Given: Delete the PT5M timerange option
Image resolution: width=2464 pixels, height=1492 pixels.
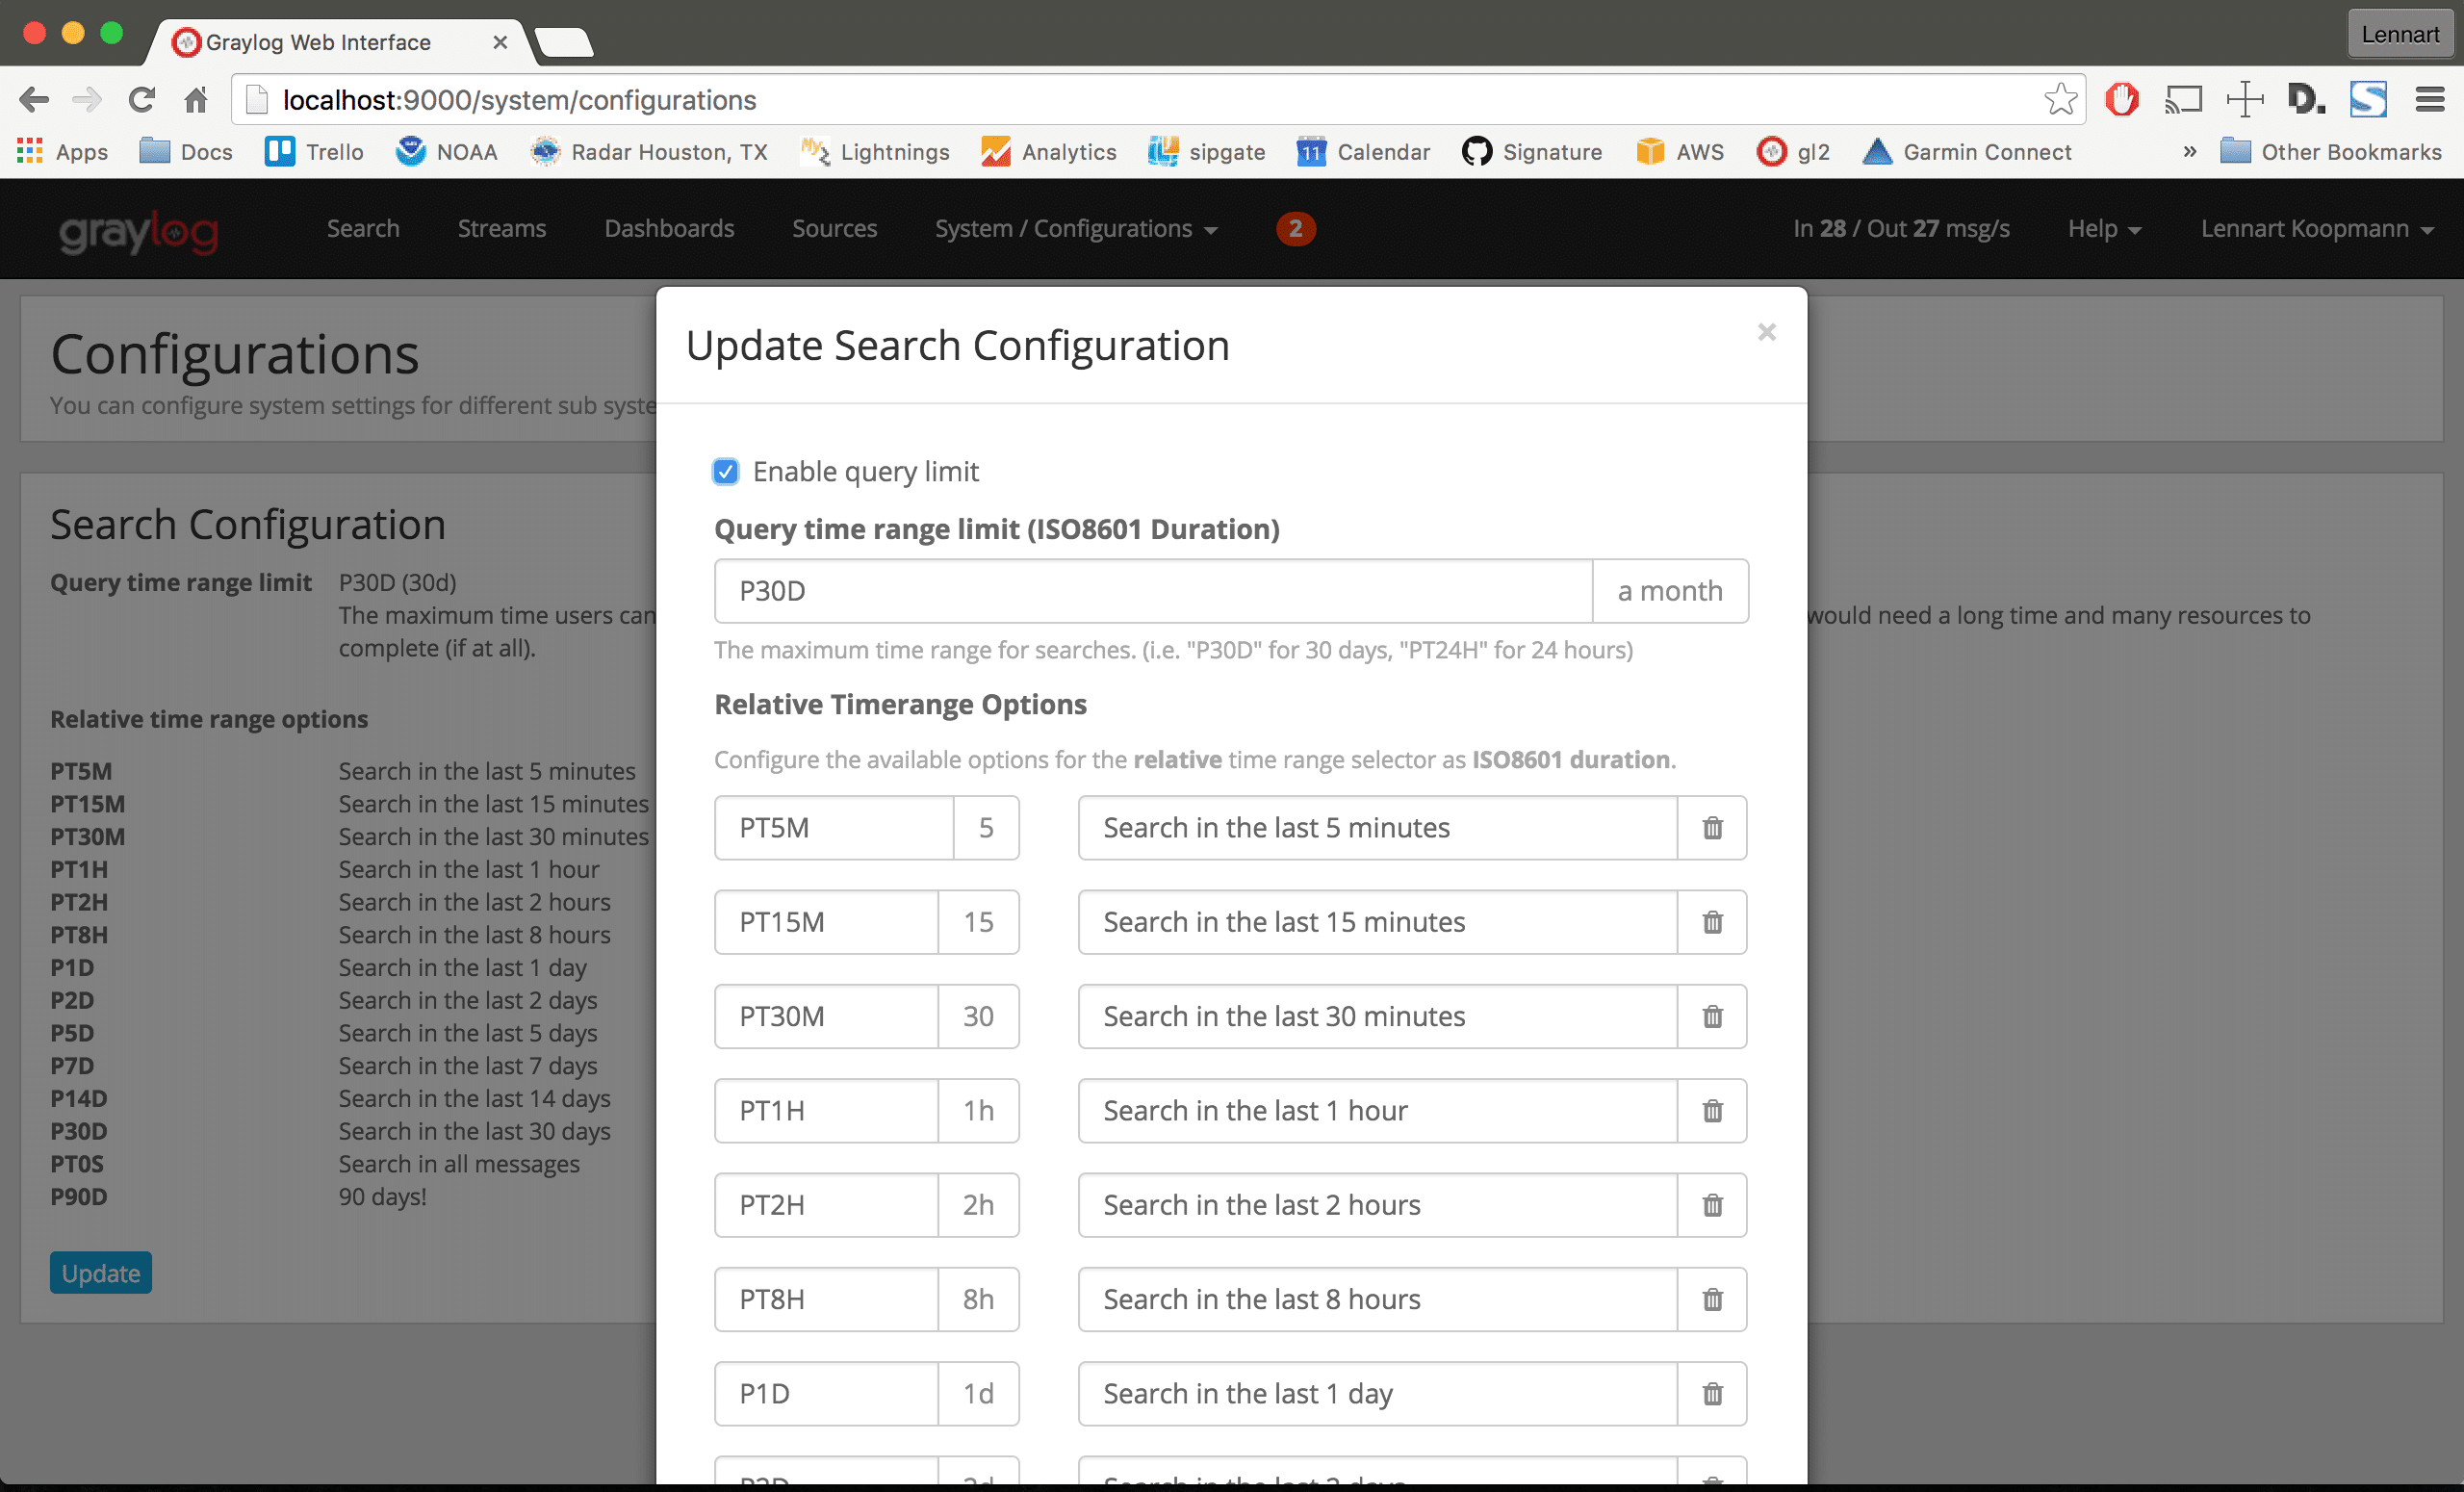Looking at the screenshot, I should point(1712,828).
